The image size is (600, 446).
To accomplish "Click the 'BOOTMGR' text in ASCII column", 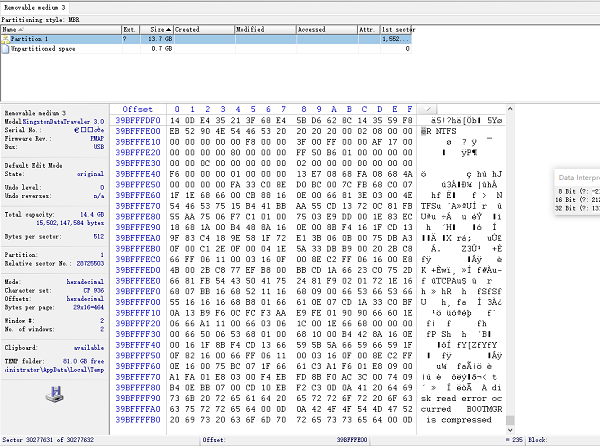I will click(484, 409).
